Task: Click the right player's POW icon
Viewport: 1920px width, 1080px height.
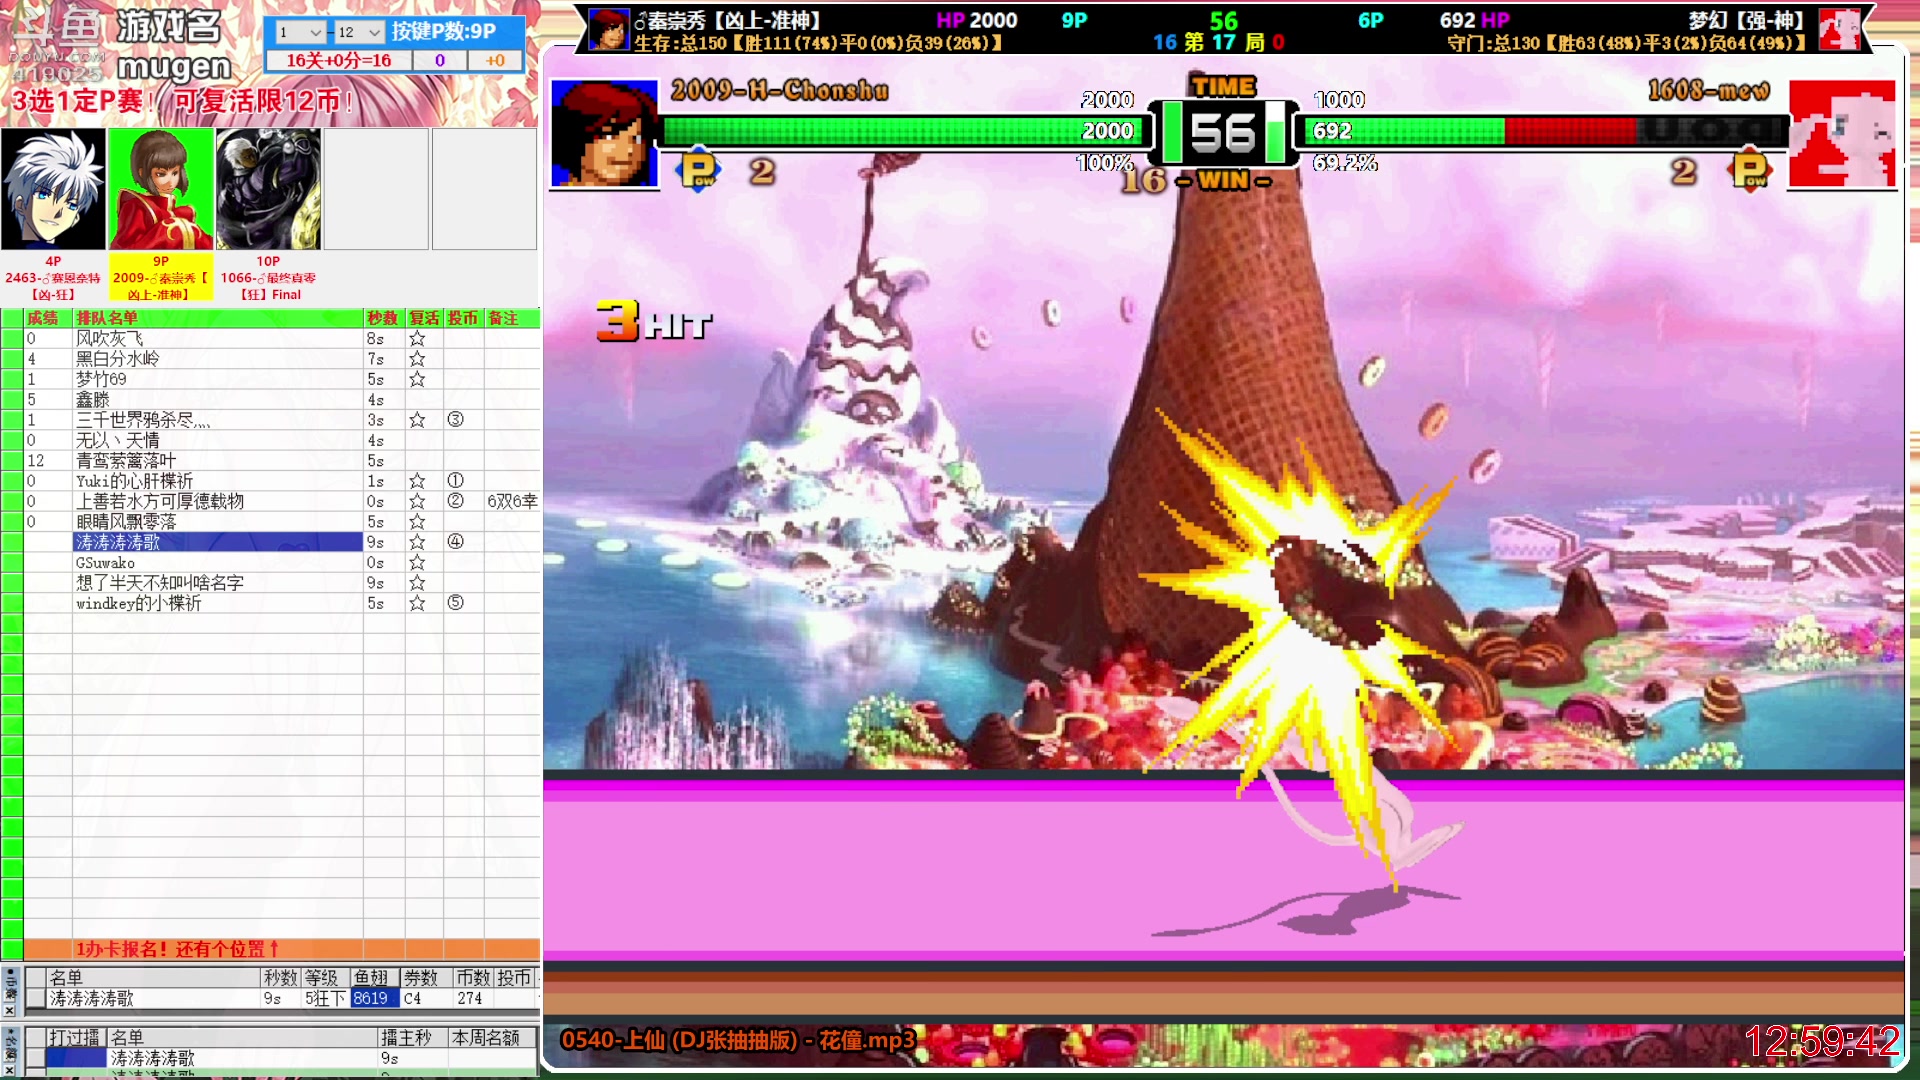Action: click(x=1750, y=170)
